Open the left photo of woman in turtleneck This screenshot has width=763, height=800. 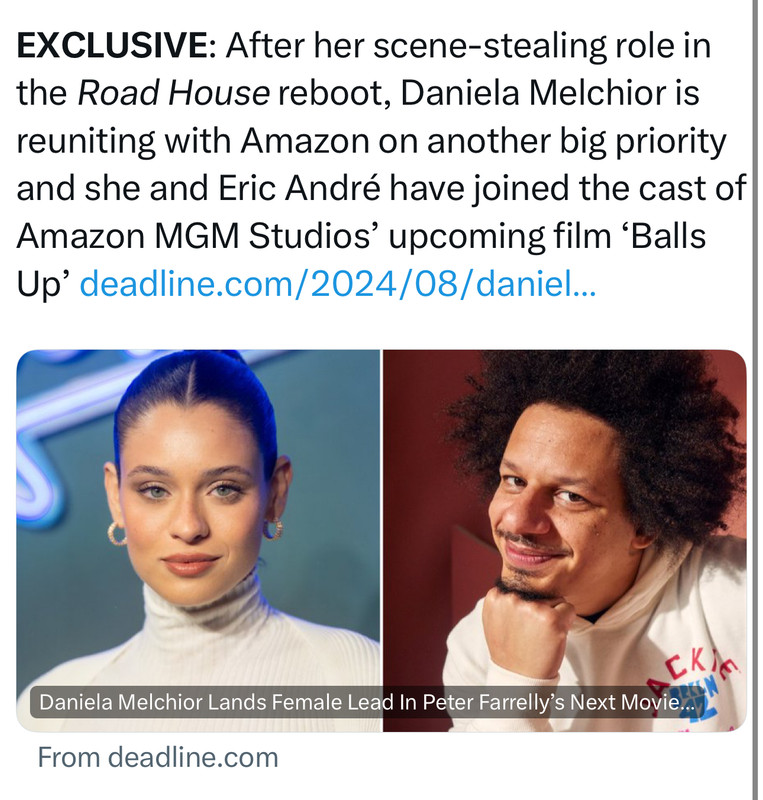199,540
